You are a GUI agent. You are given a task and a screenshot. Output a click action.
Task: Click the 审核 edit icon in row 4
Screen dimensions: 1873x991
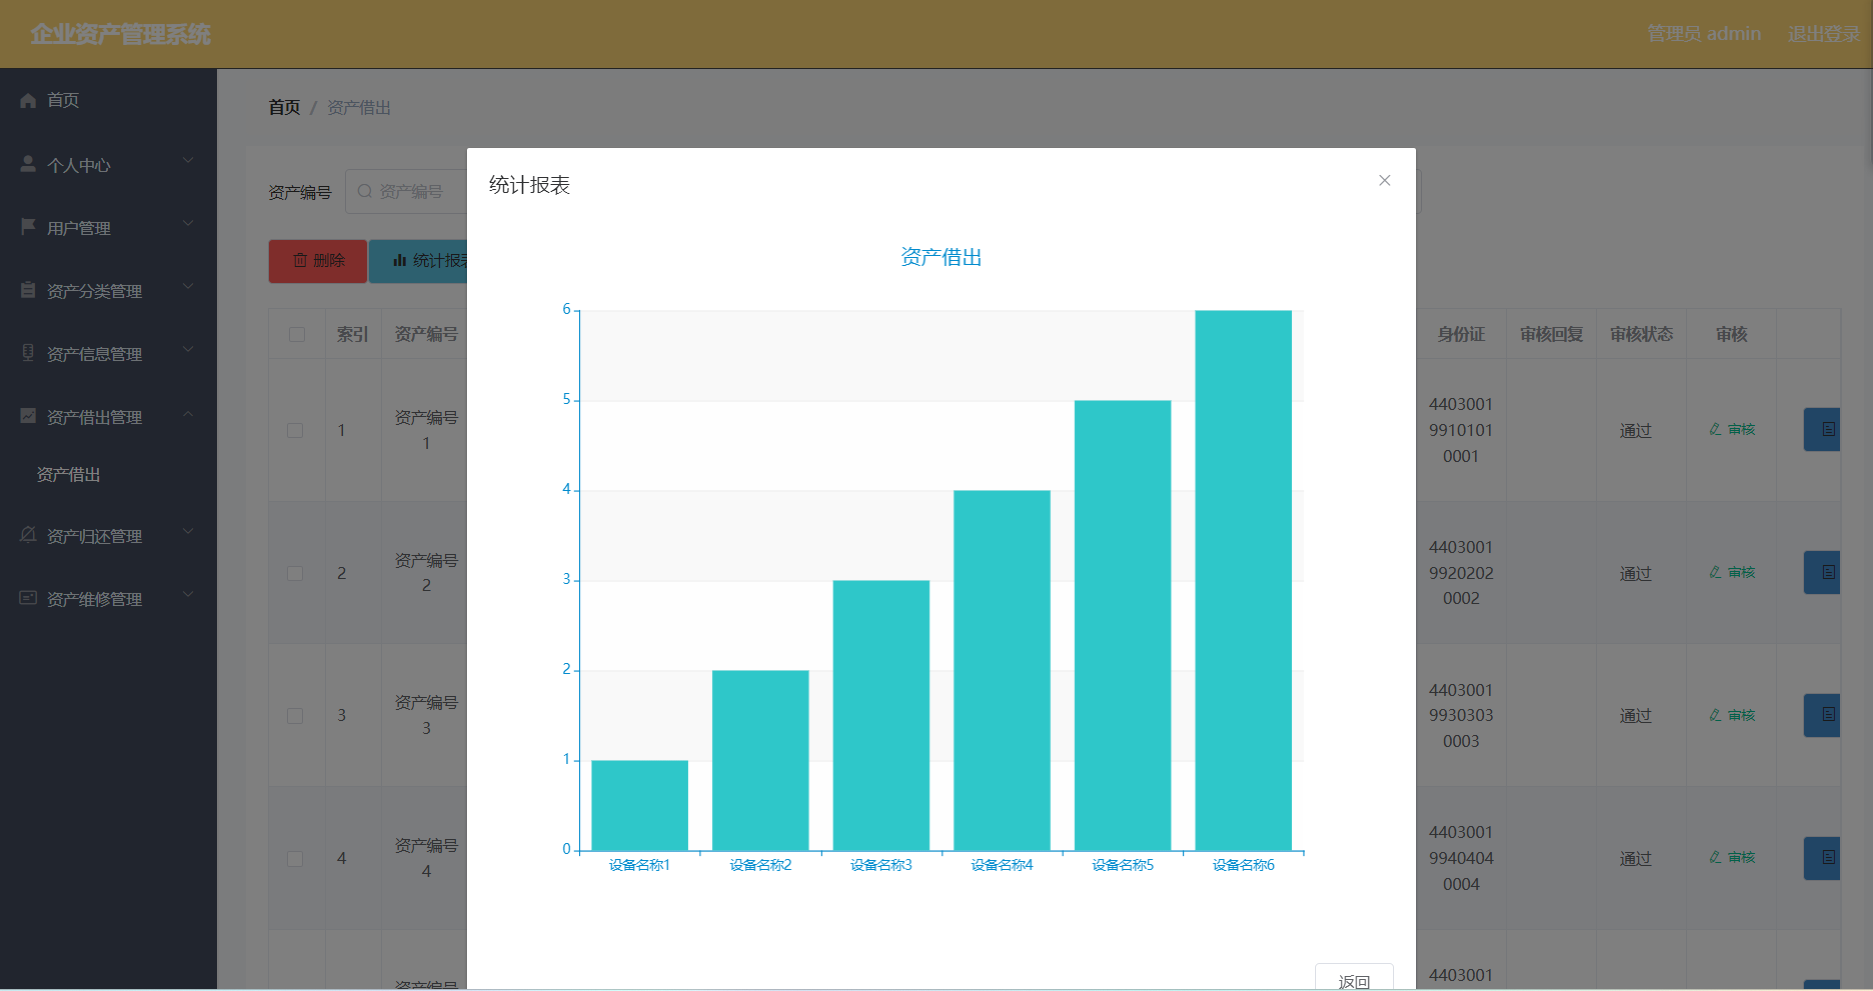click(1716, 857)
